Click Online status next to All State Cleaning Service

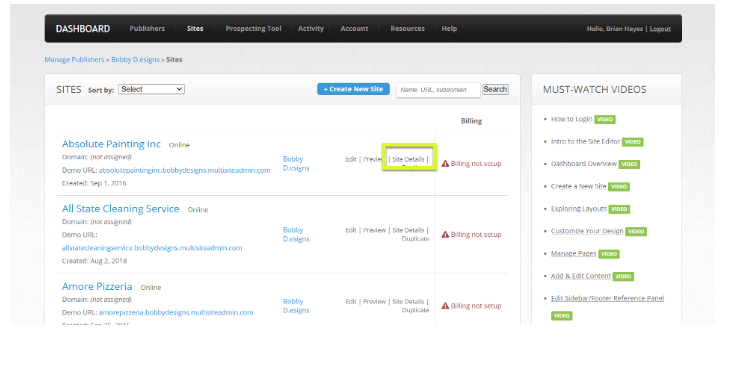click(x=197, y=210)
